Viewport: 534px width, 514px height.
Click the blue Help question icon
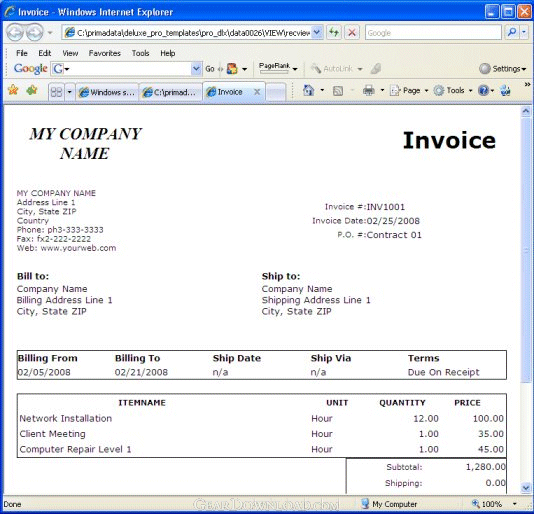[483, 91]
